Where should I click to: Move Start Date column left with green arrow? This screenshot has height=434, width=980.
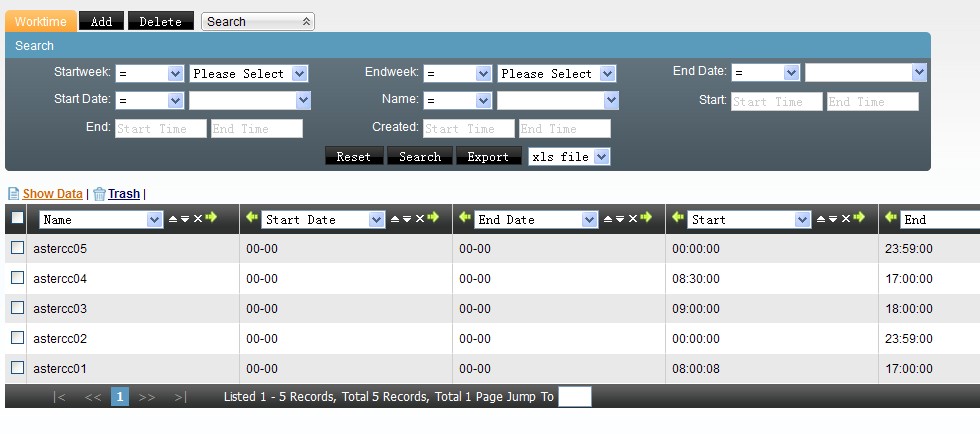[252, 218]
